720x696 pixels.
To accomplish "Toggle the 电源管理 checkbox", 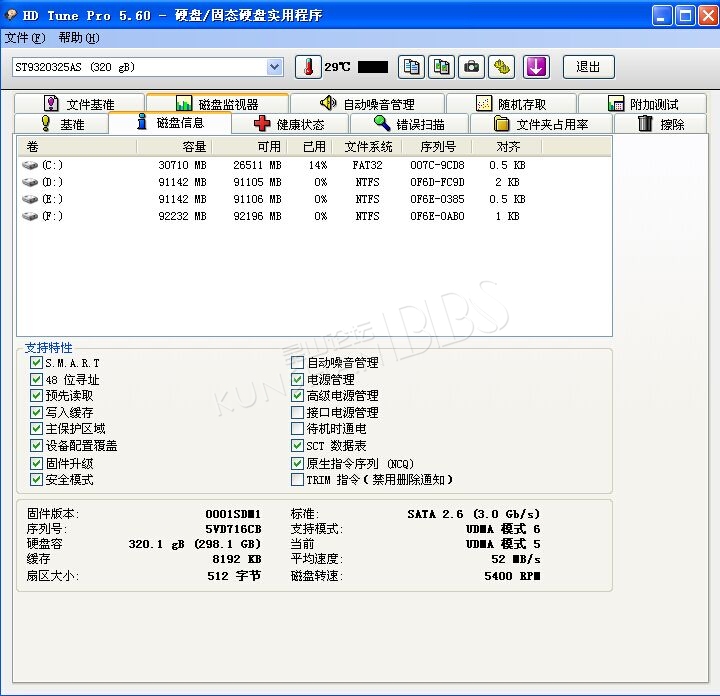I will coord(298,379).
